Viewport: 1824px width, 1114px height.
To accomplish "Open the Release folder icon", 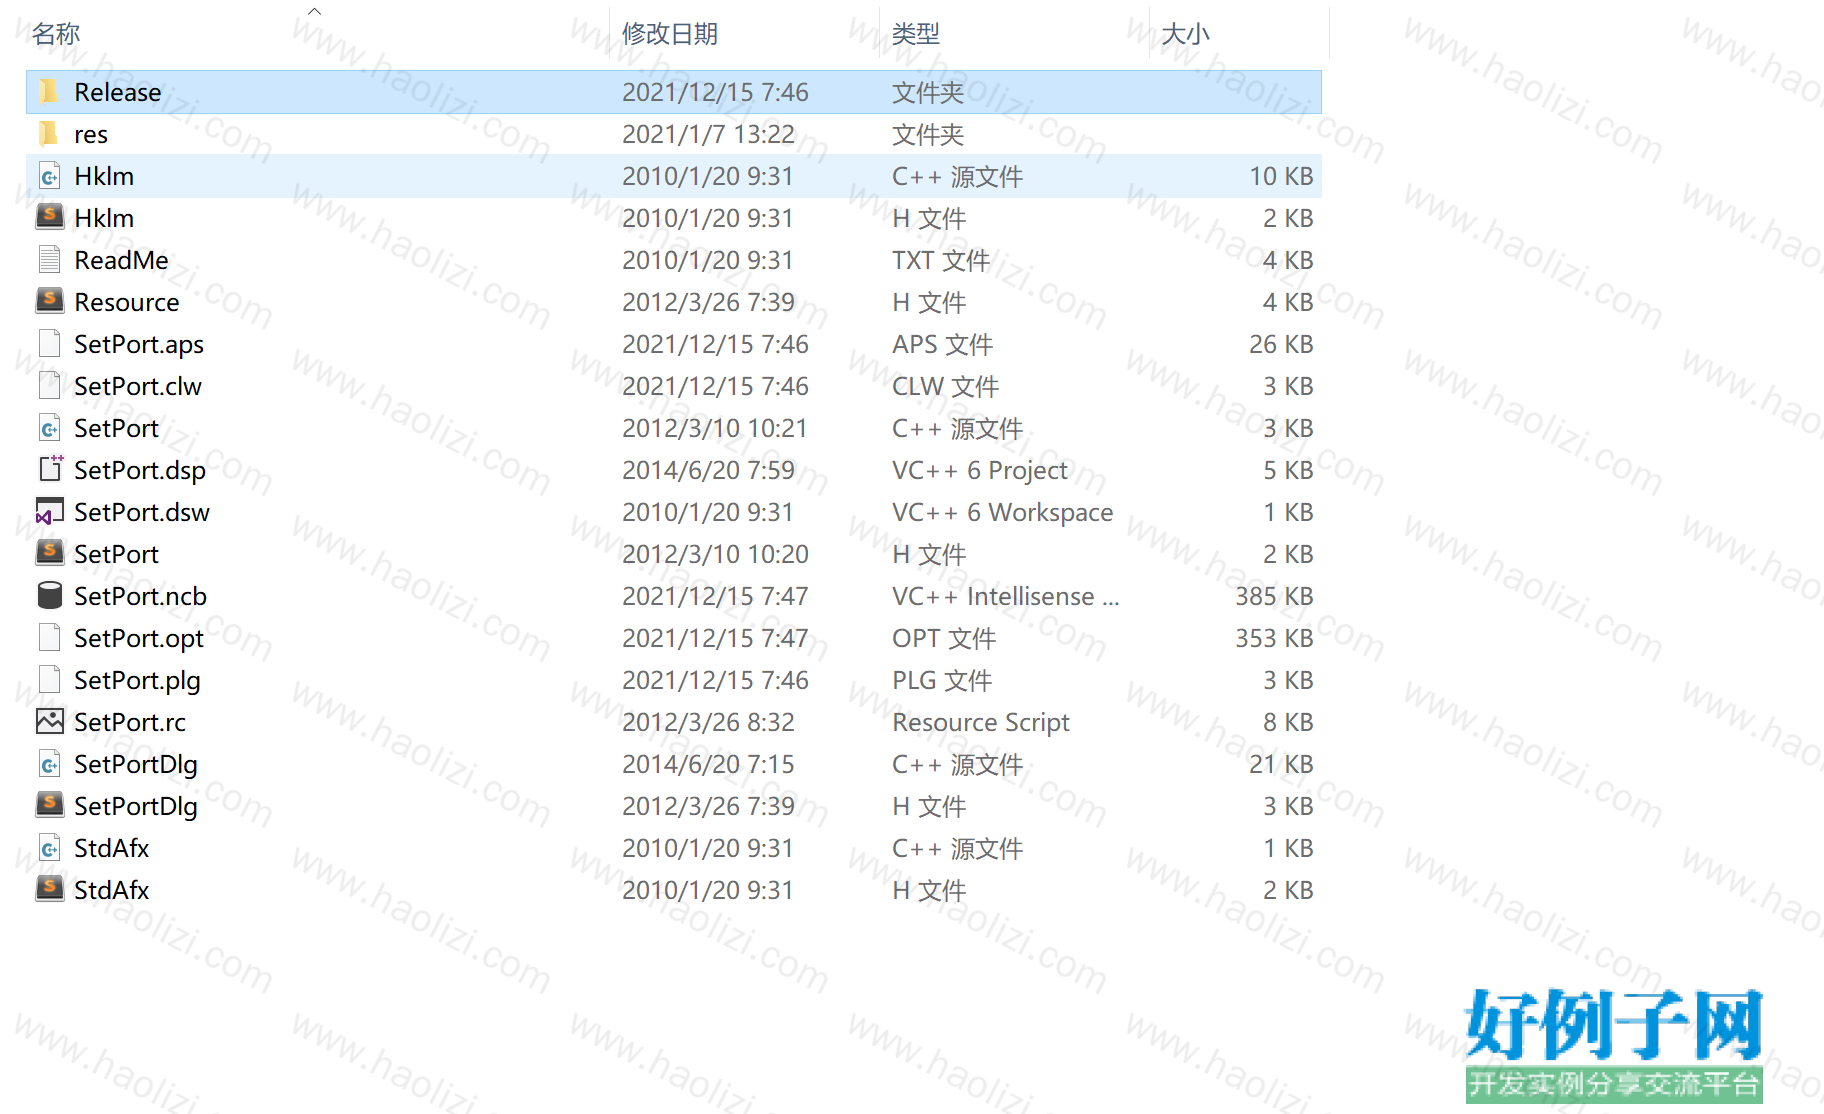I will 49,92.
